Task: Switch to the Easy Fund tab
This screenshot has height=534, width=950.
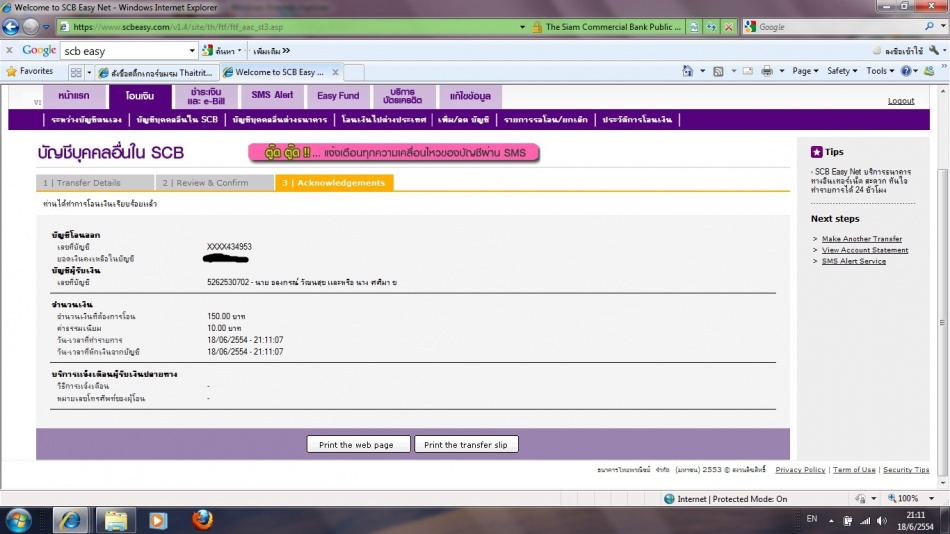Action: coord(338,96)
